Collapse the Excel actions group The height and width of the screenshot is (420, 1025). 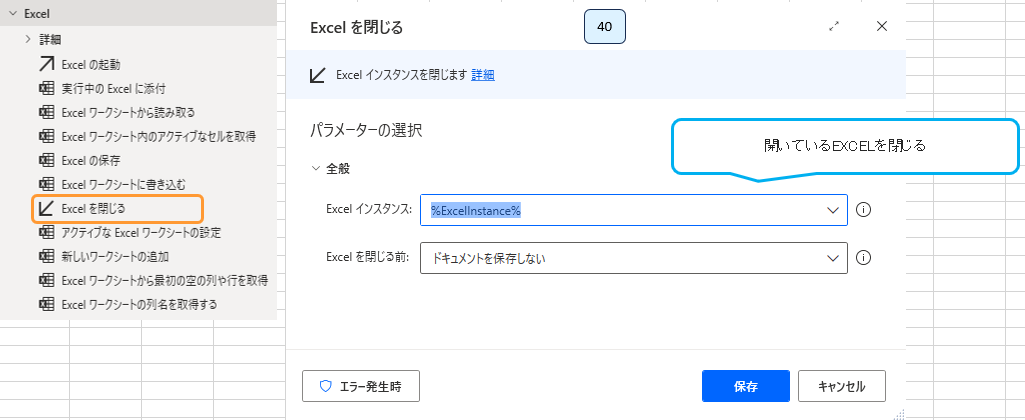click(11, 15)
